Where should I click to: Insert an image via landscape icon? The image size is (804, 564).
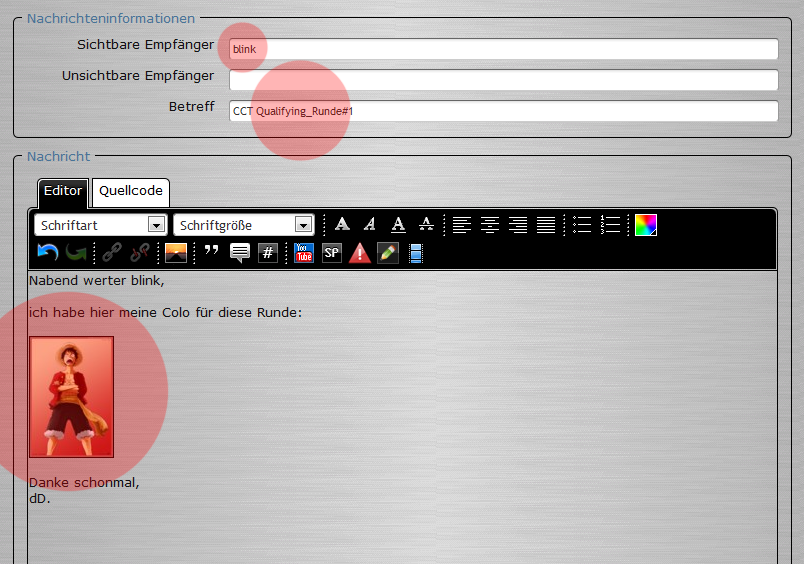[176, 253]
